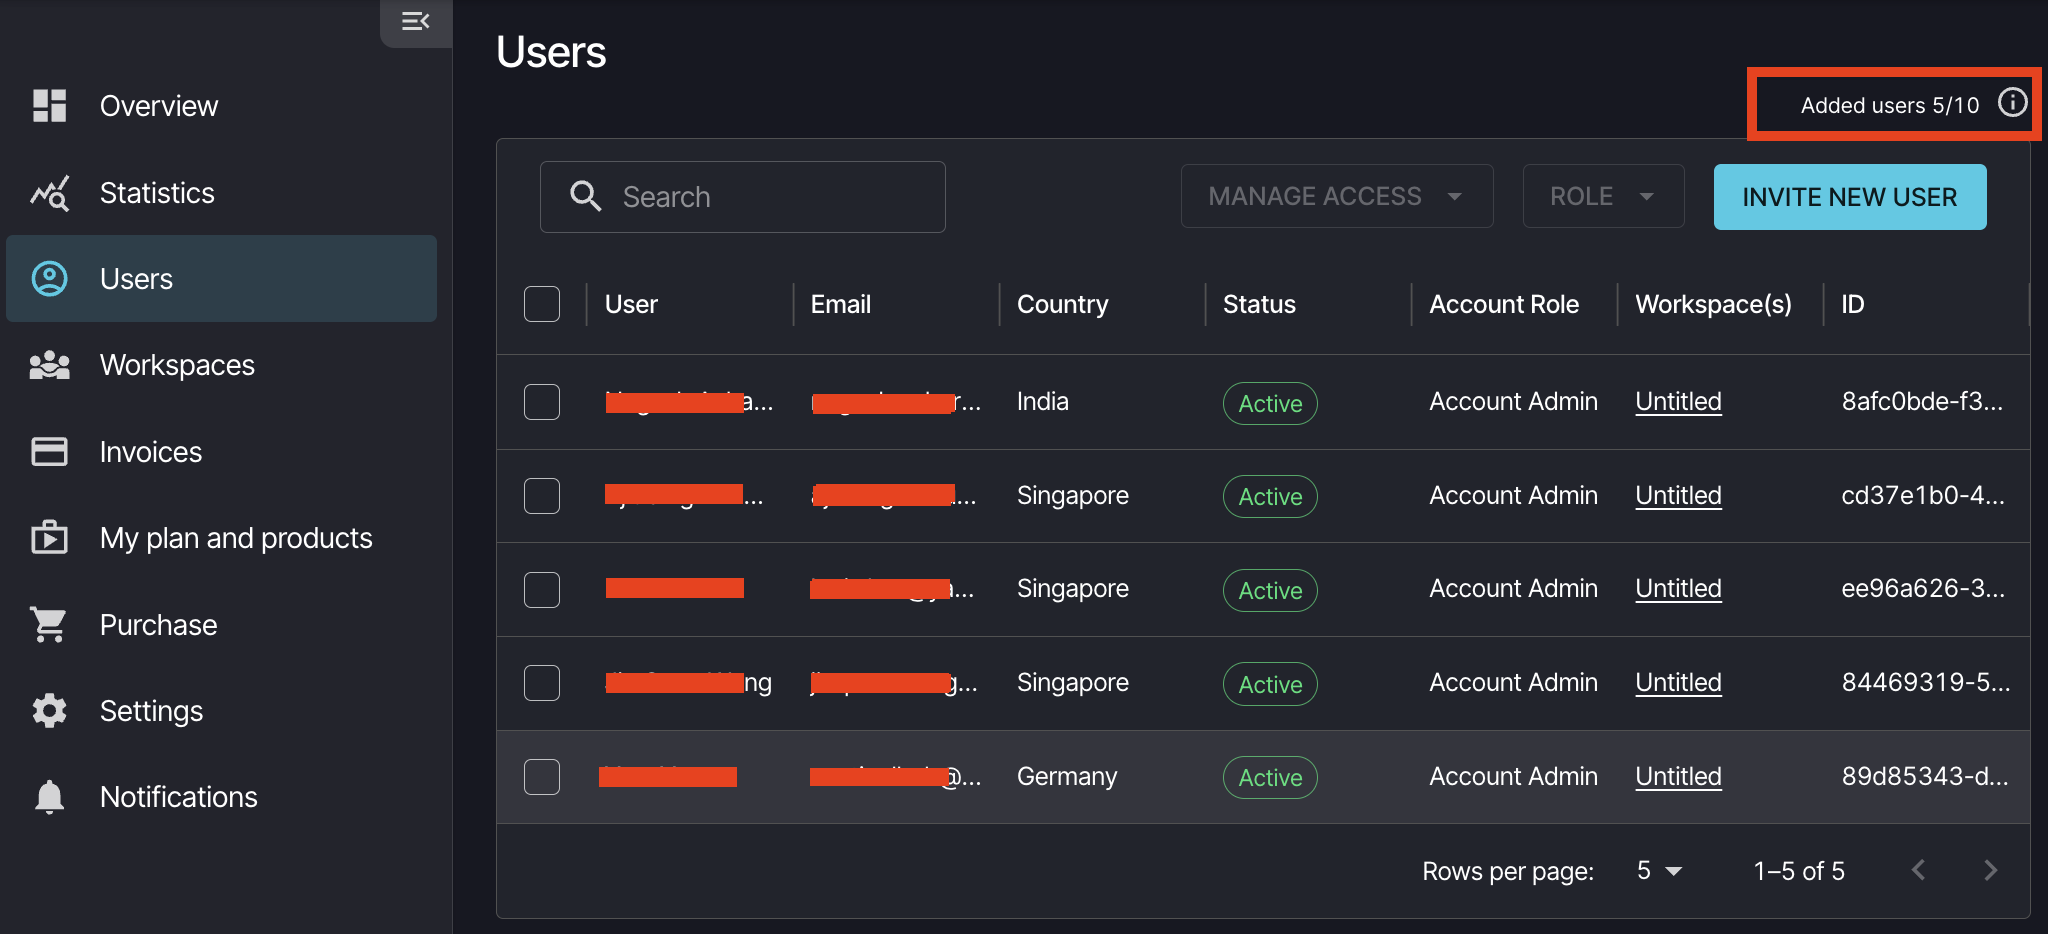Click the Overview dashboard icon
This screenshot has width=2048, height=934.
49,105
